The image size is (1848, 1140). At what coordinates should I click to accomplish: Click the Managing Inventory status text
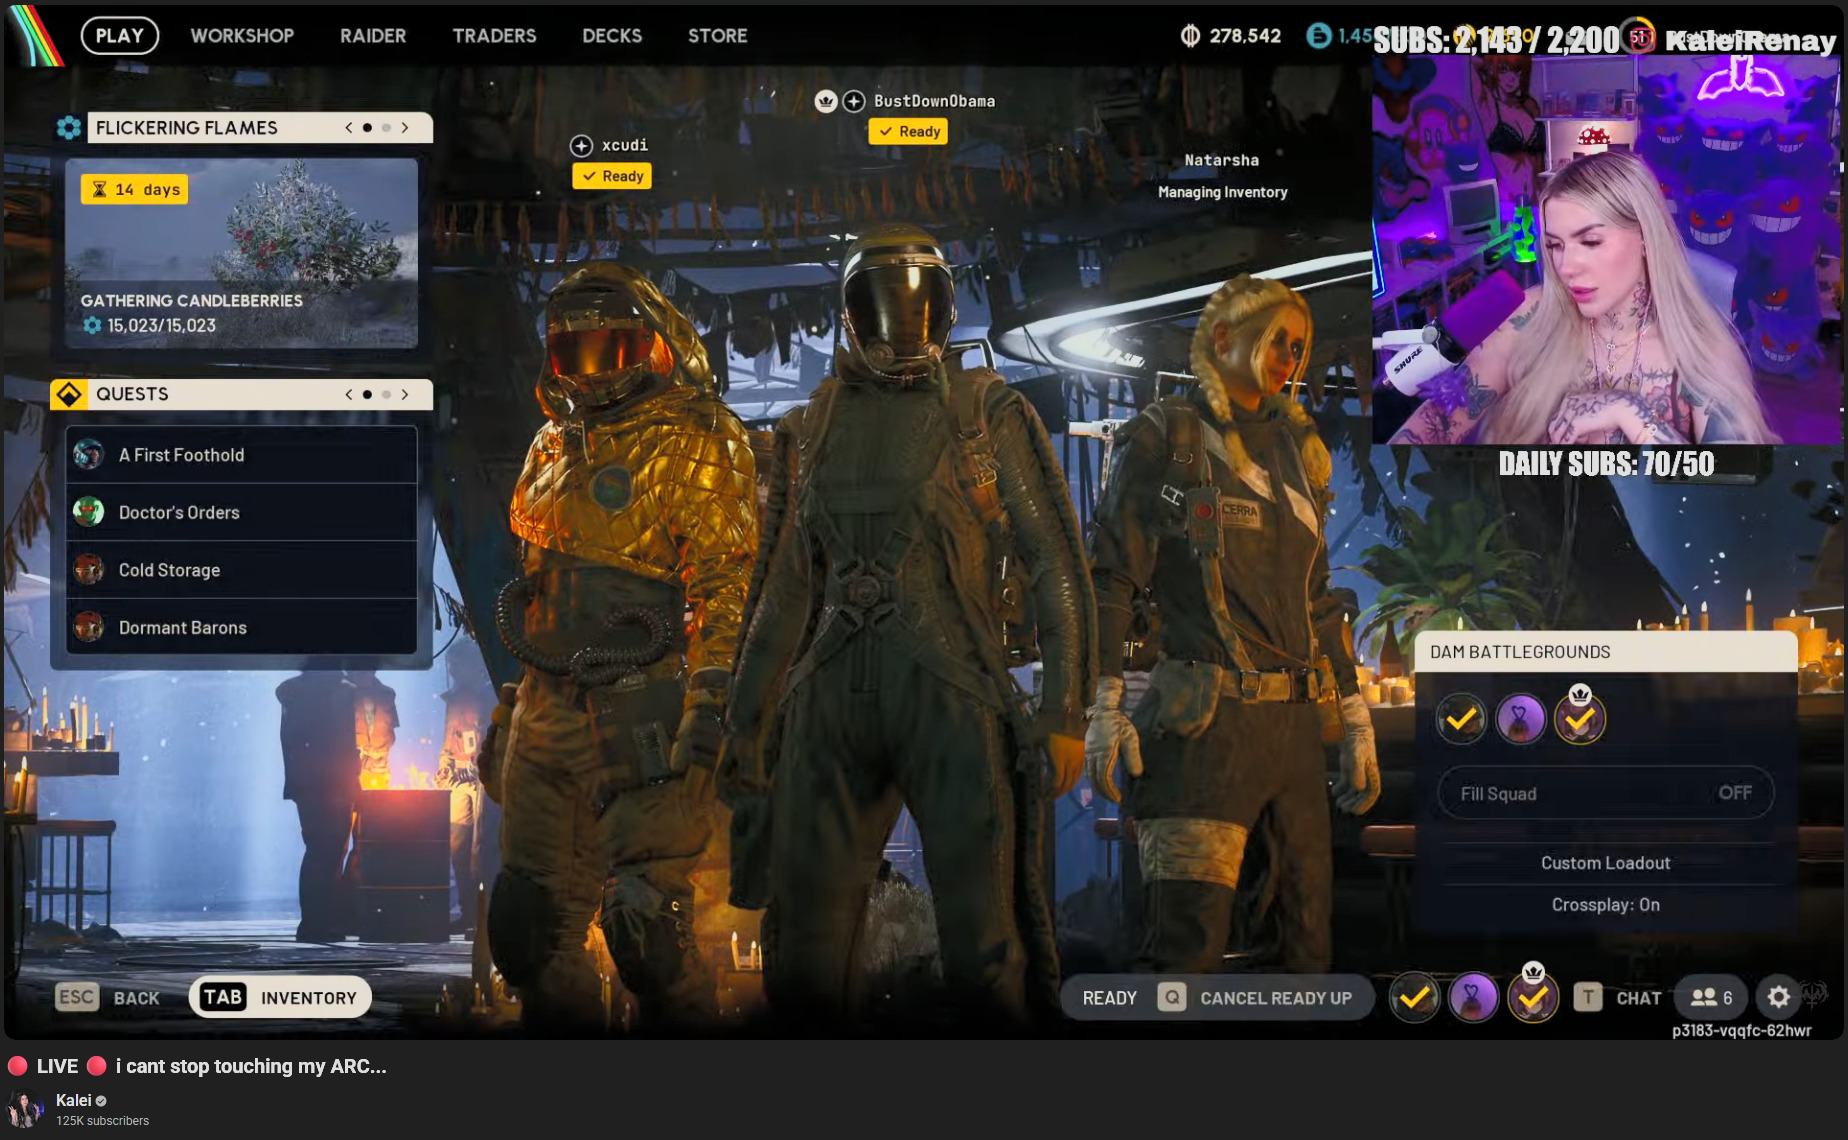1223,192
